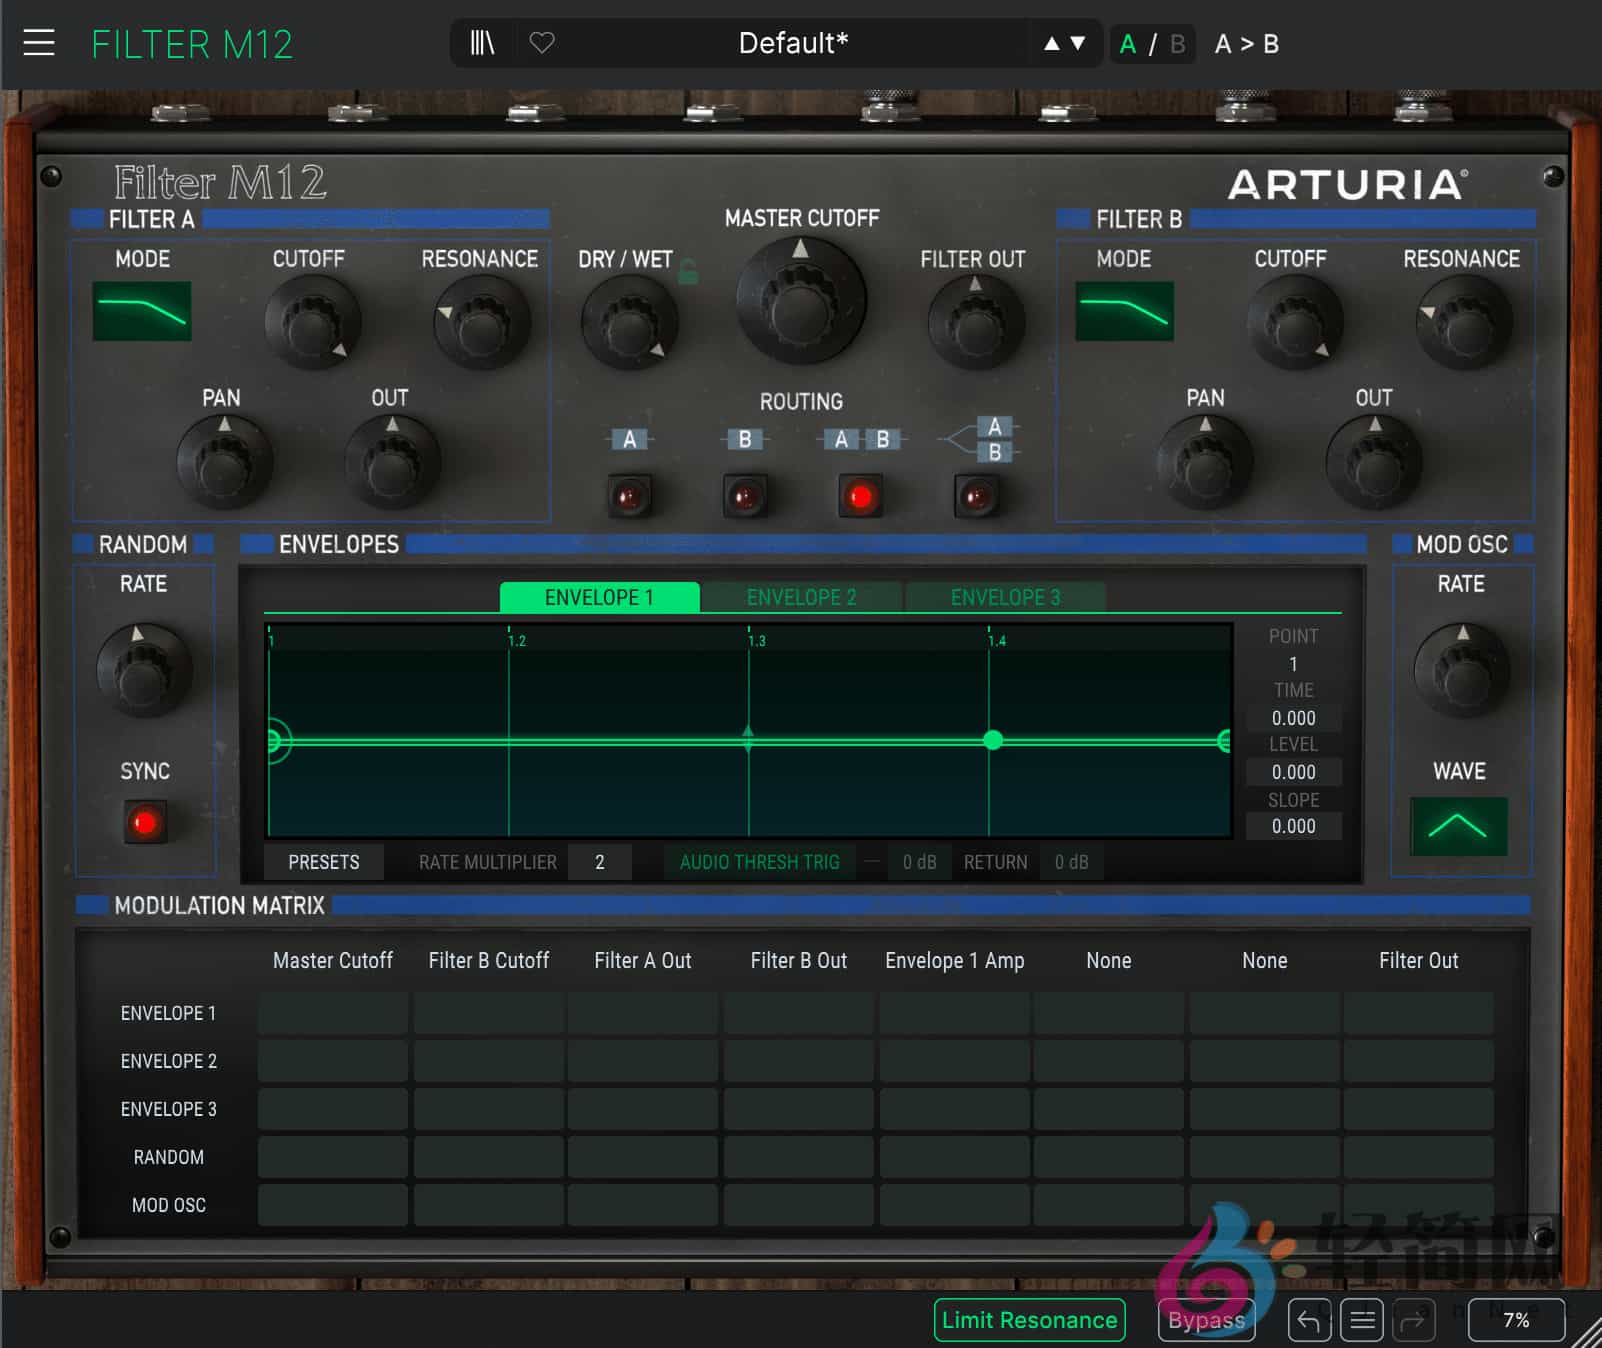
Task: Open the hamburger main menu
Action: click(39, 43)
